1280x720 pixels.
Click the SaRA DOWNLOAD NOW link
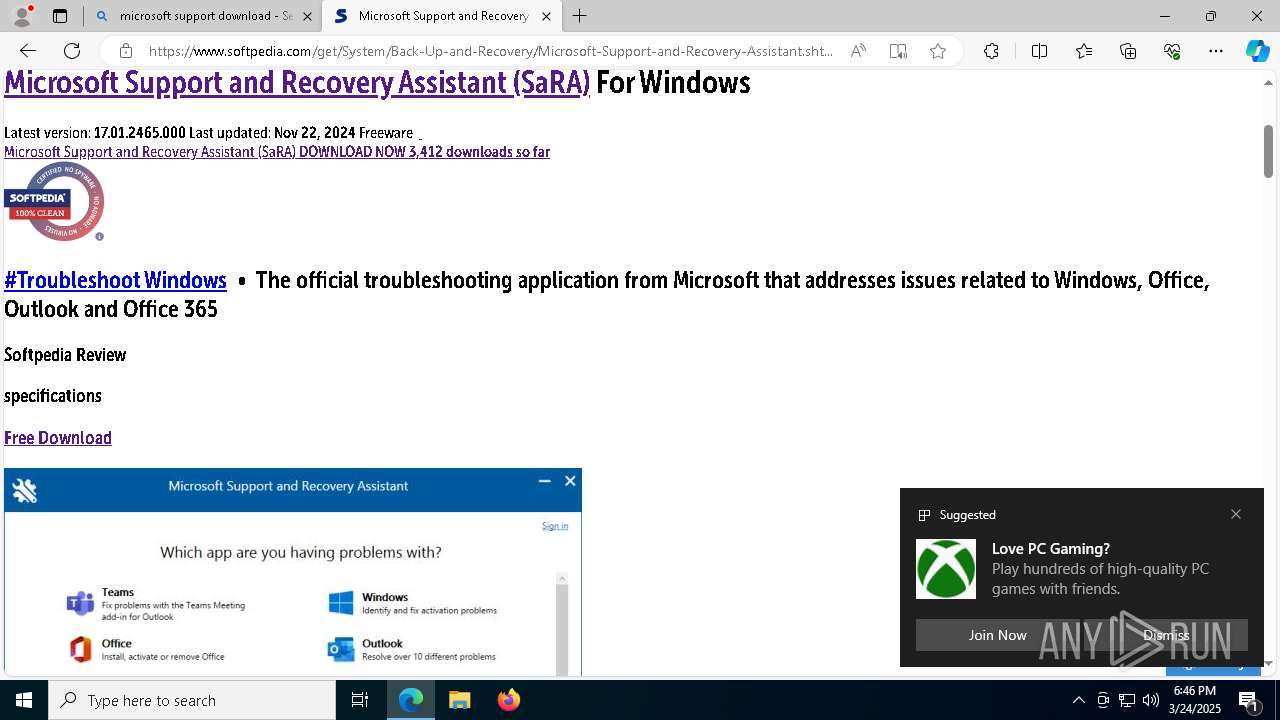277,152
